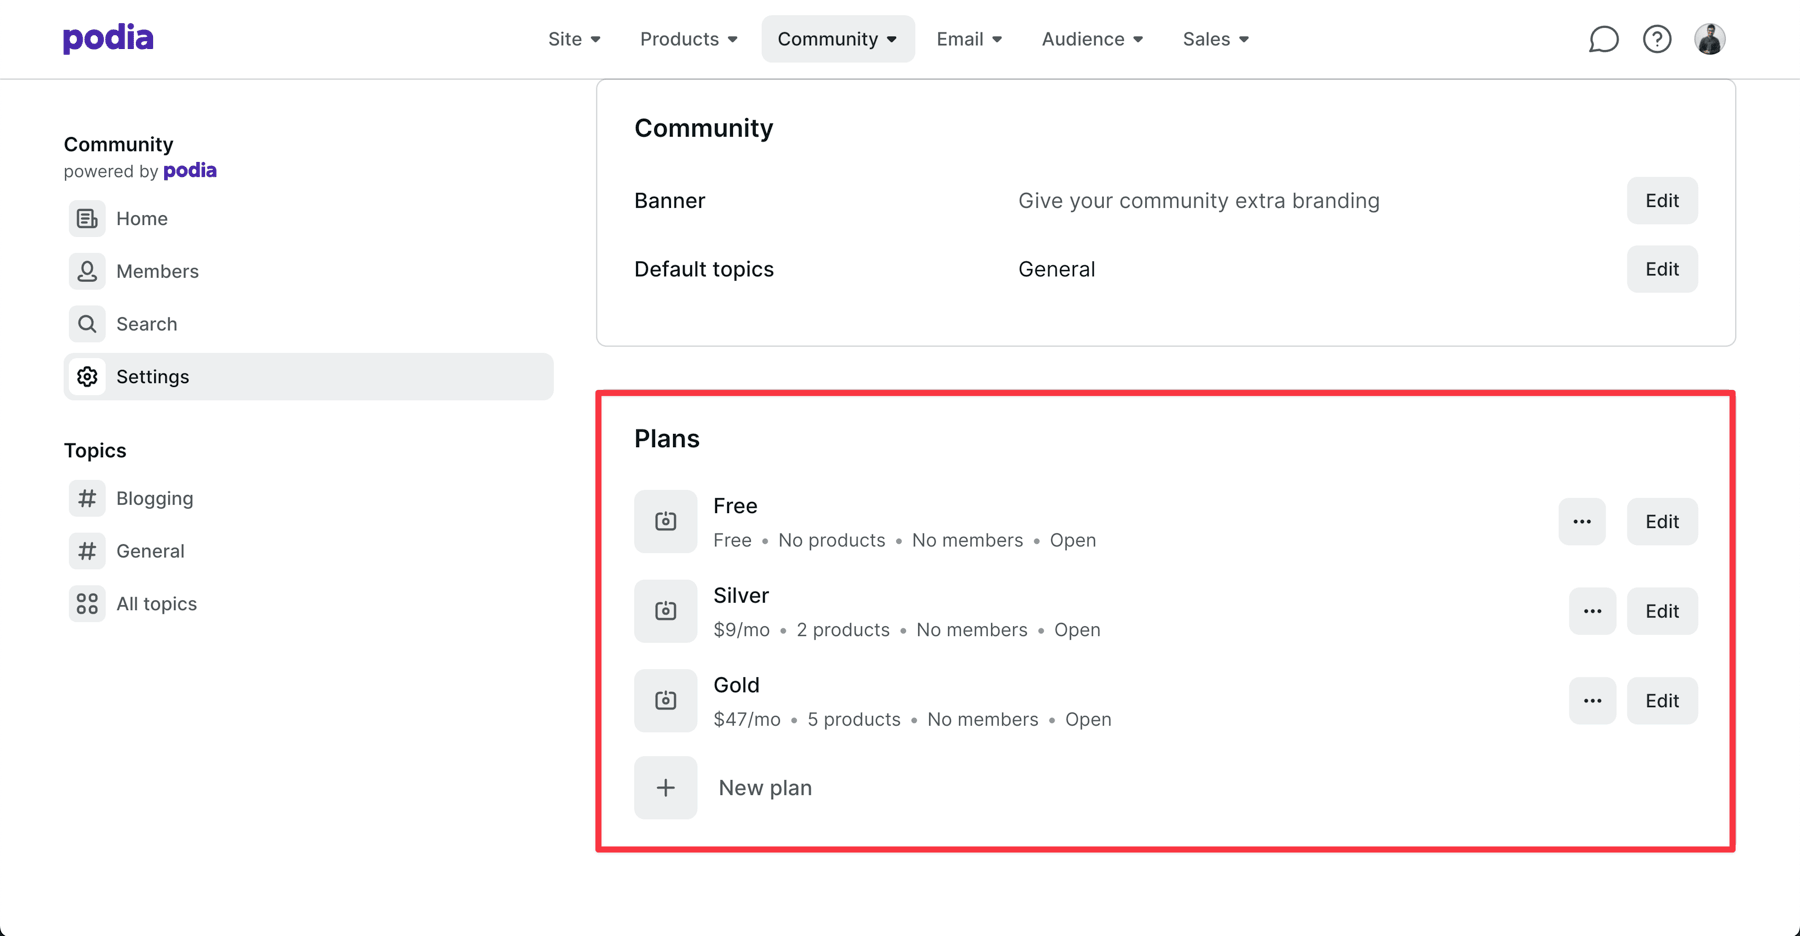1800x936 pixels.
Task: Click Edit next to the Gold plan
Action: click(x=1661, y=700)
